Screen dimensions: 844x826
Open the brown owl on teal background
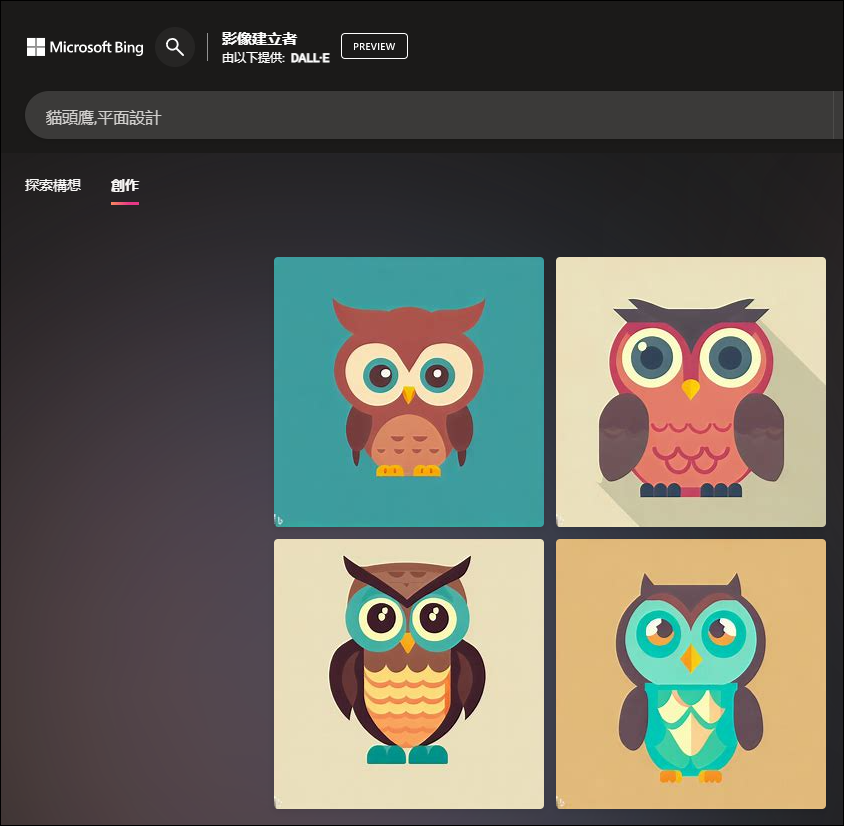[409, 392]
